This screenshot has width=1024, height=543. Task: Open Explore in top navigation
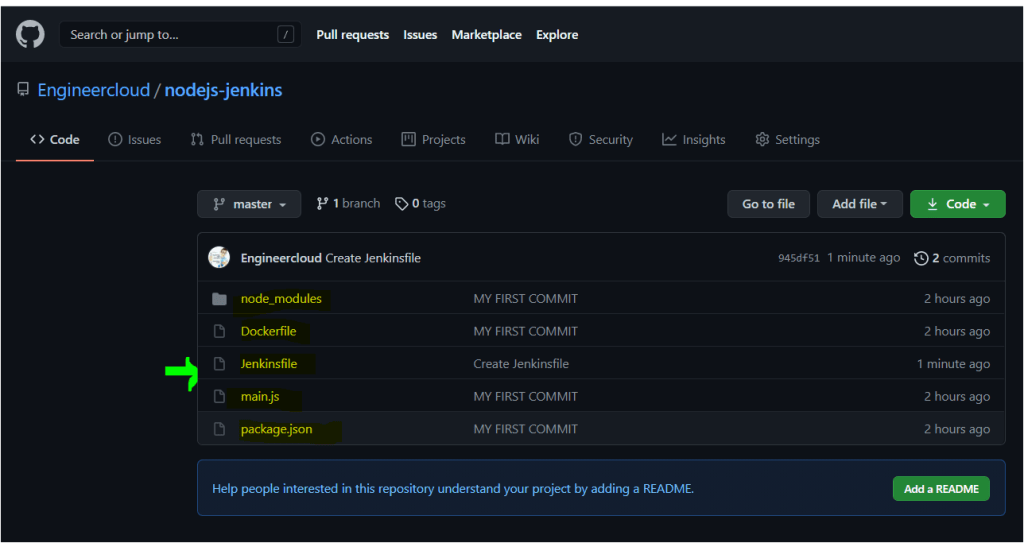(557, 35)
